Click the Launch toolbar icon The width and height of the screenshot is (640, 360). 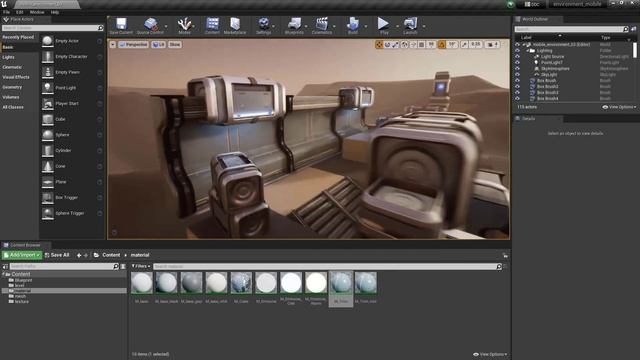click(x=410, y=24)
